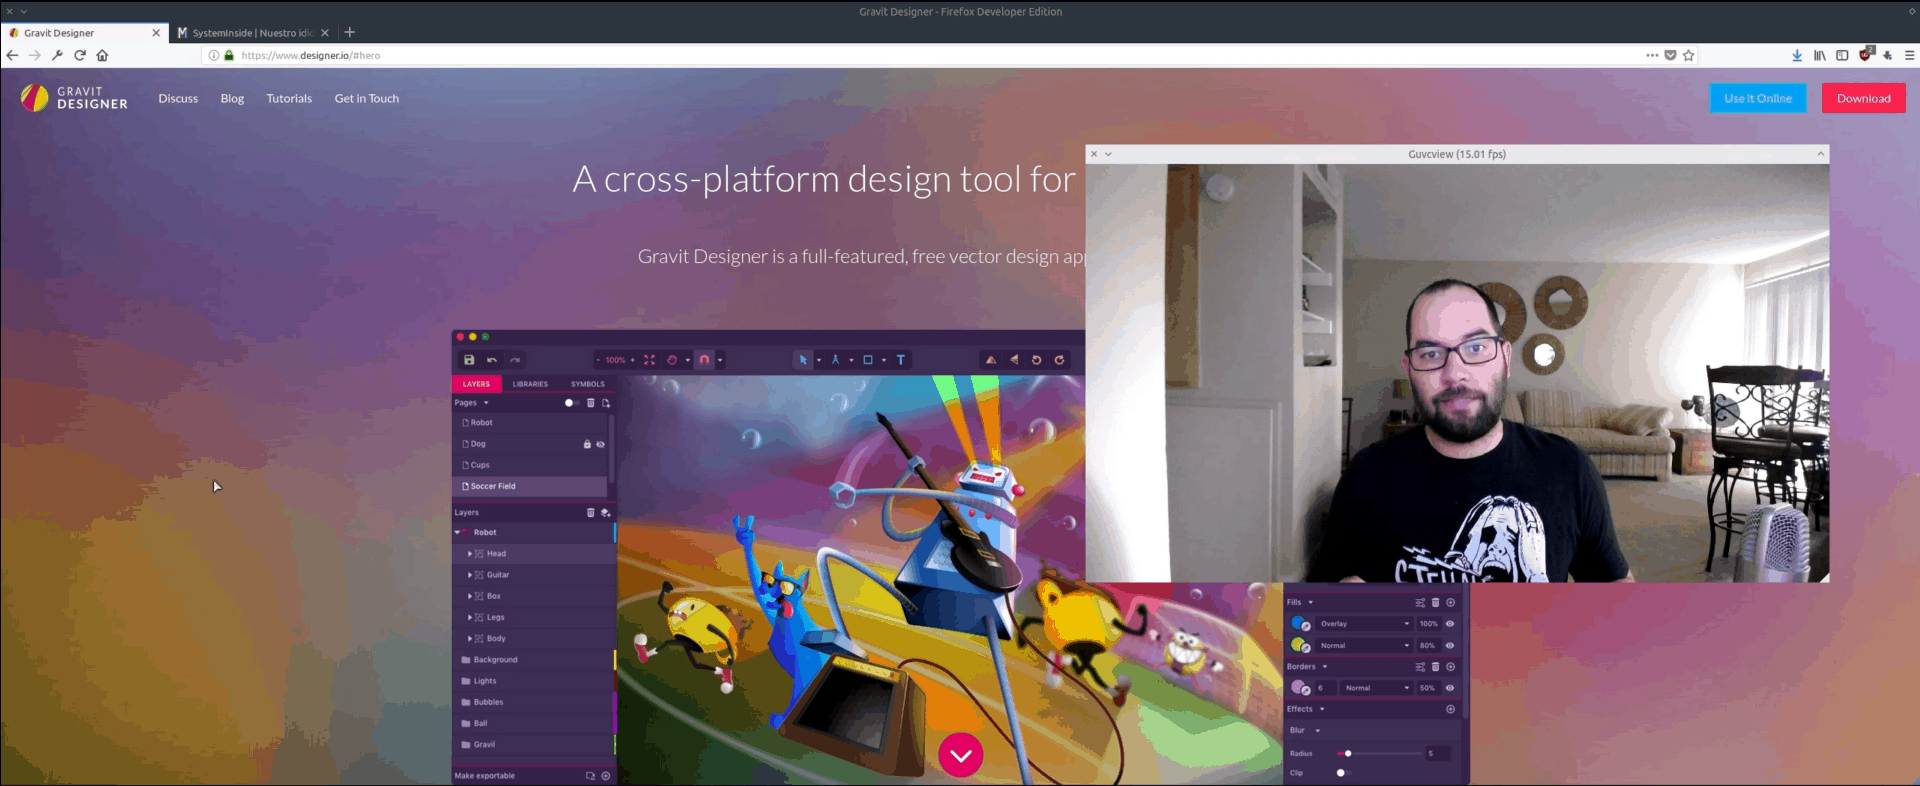
Task: Switch to the LAYERS tab
Action: coord(476,384)
